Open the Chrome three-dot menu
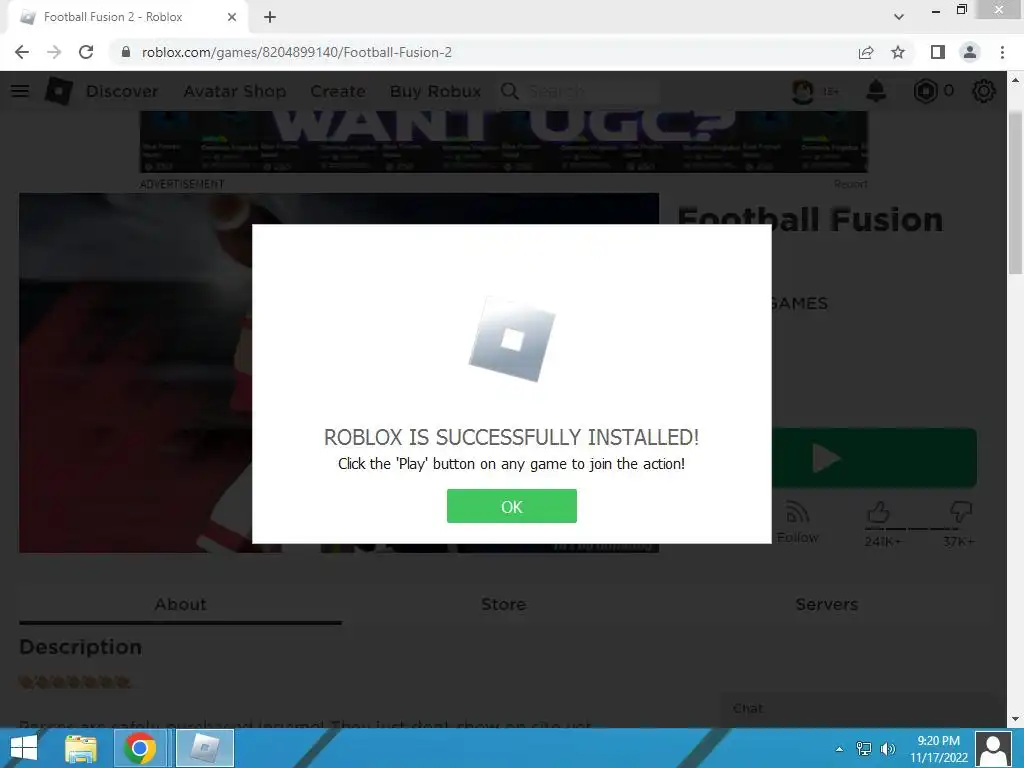This screenshot has height=768, width=1024. coord(1002,52)
